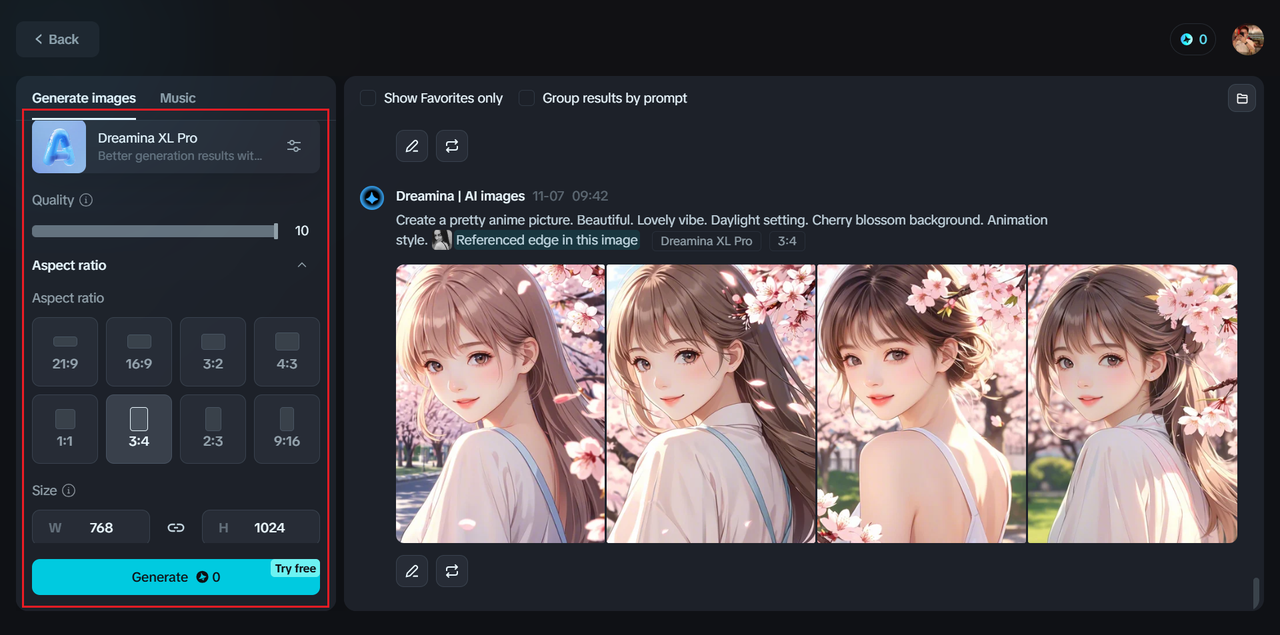Image resolution: width=1280 pixels, height=635 pixels.
Task: Click the edit pencil icon above the prompt
Action: pos(412,146)
